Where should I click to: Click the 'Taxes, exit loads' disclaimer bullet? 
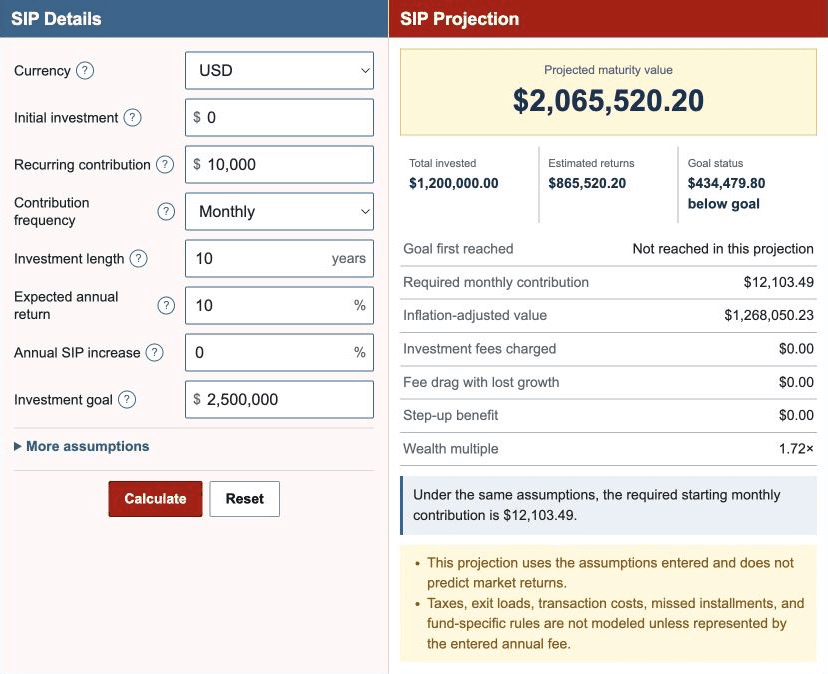pyautogui.click(x=615, y=623)
